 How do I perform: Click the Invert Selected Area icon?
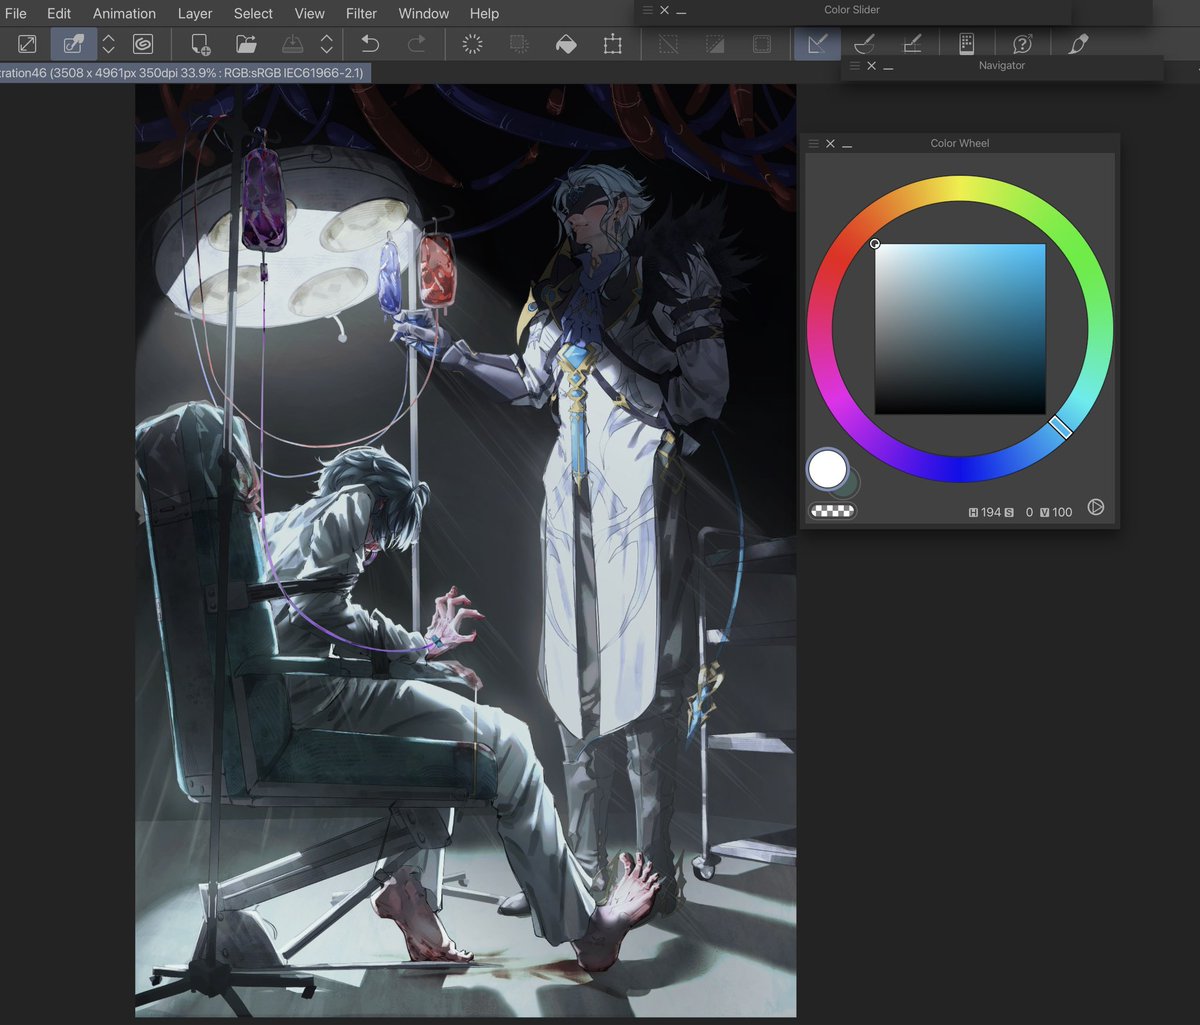[x=715, y=44]
